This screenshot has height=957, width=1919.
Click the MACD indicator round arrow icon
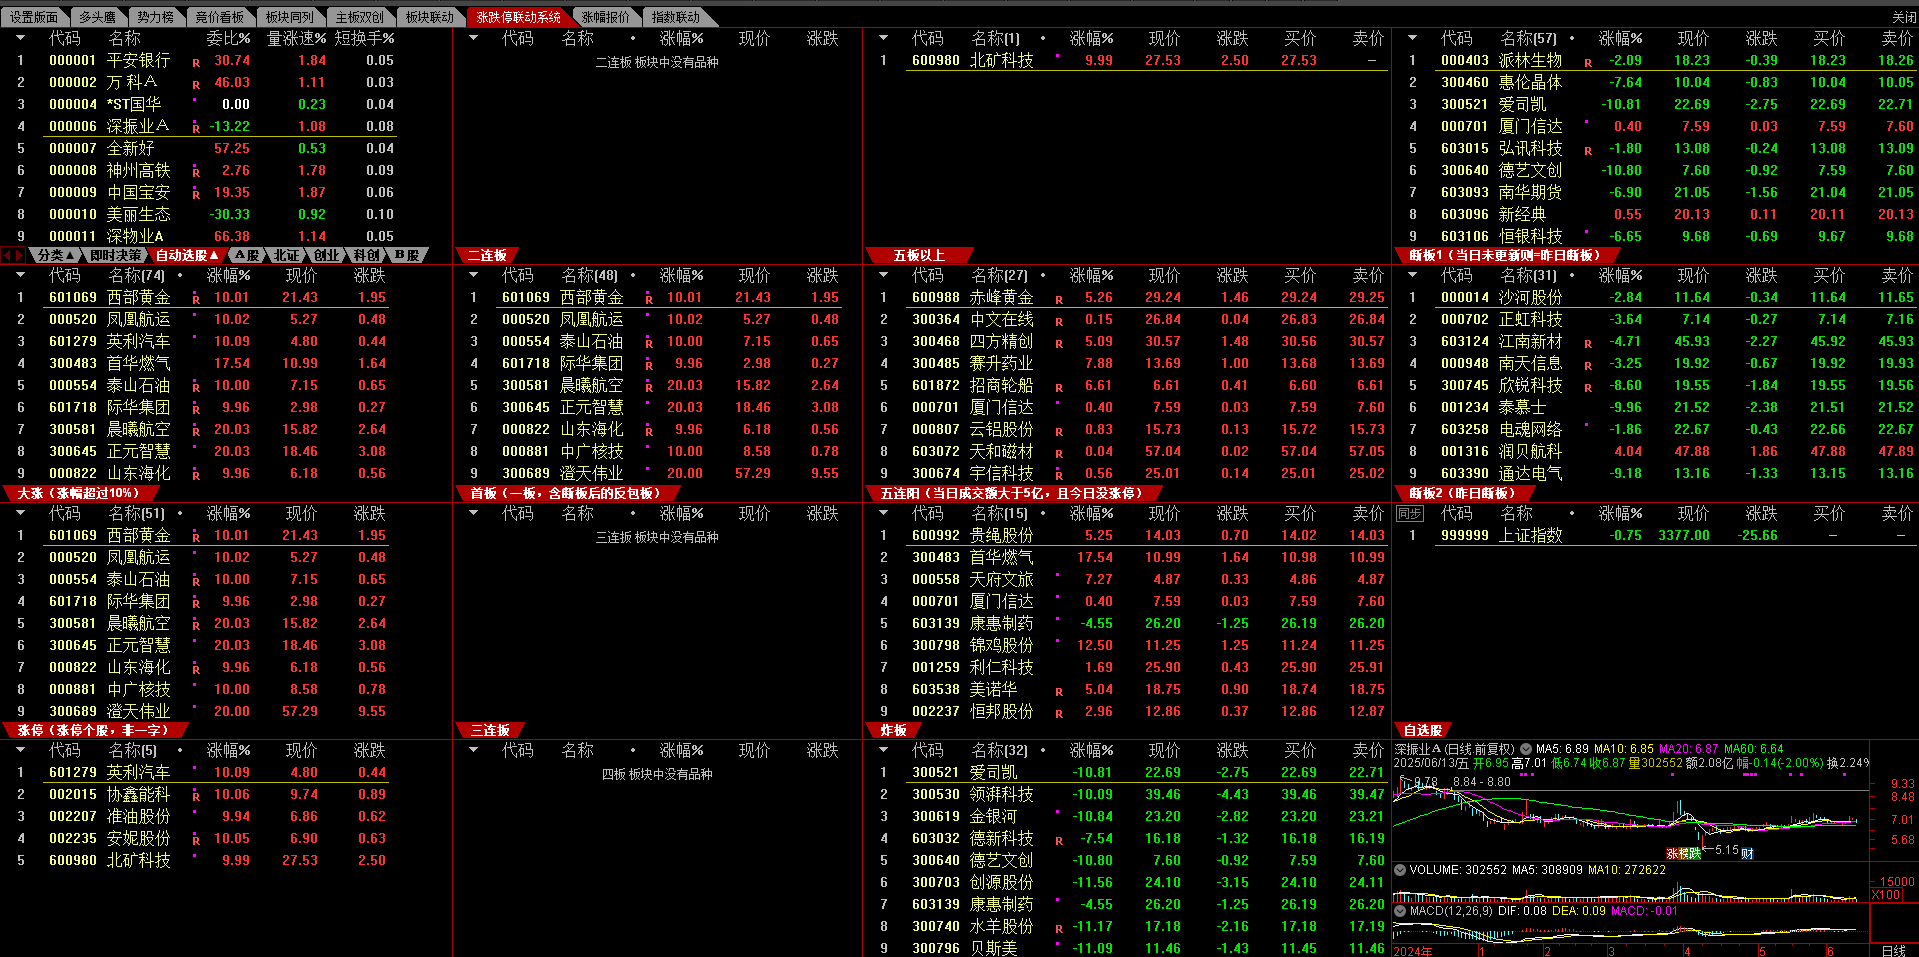1400,911
